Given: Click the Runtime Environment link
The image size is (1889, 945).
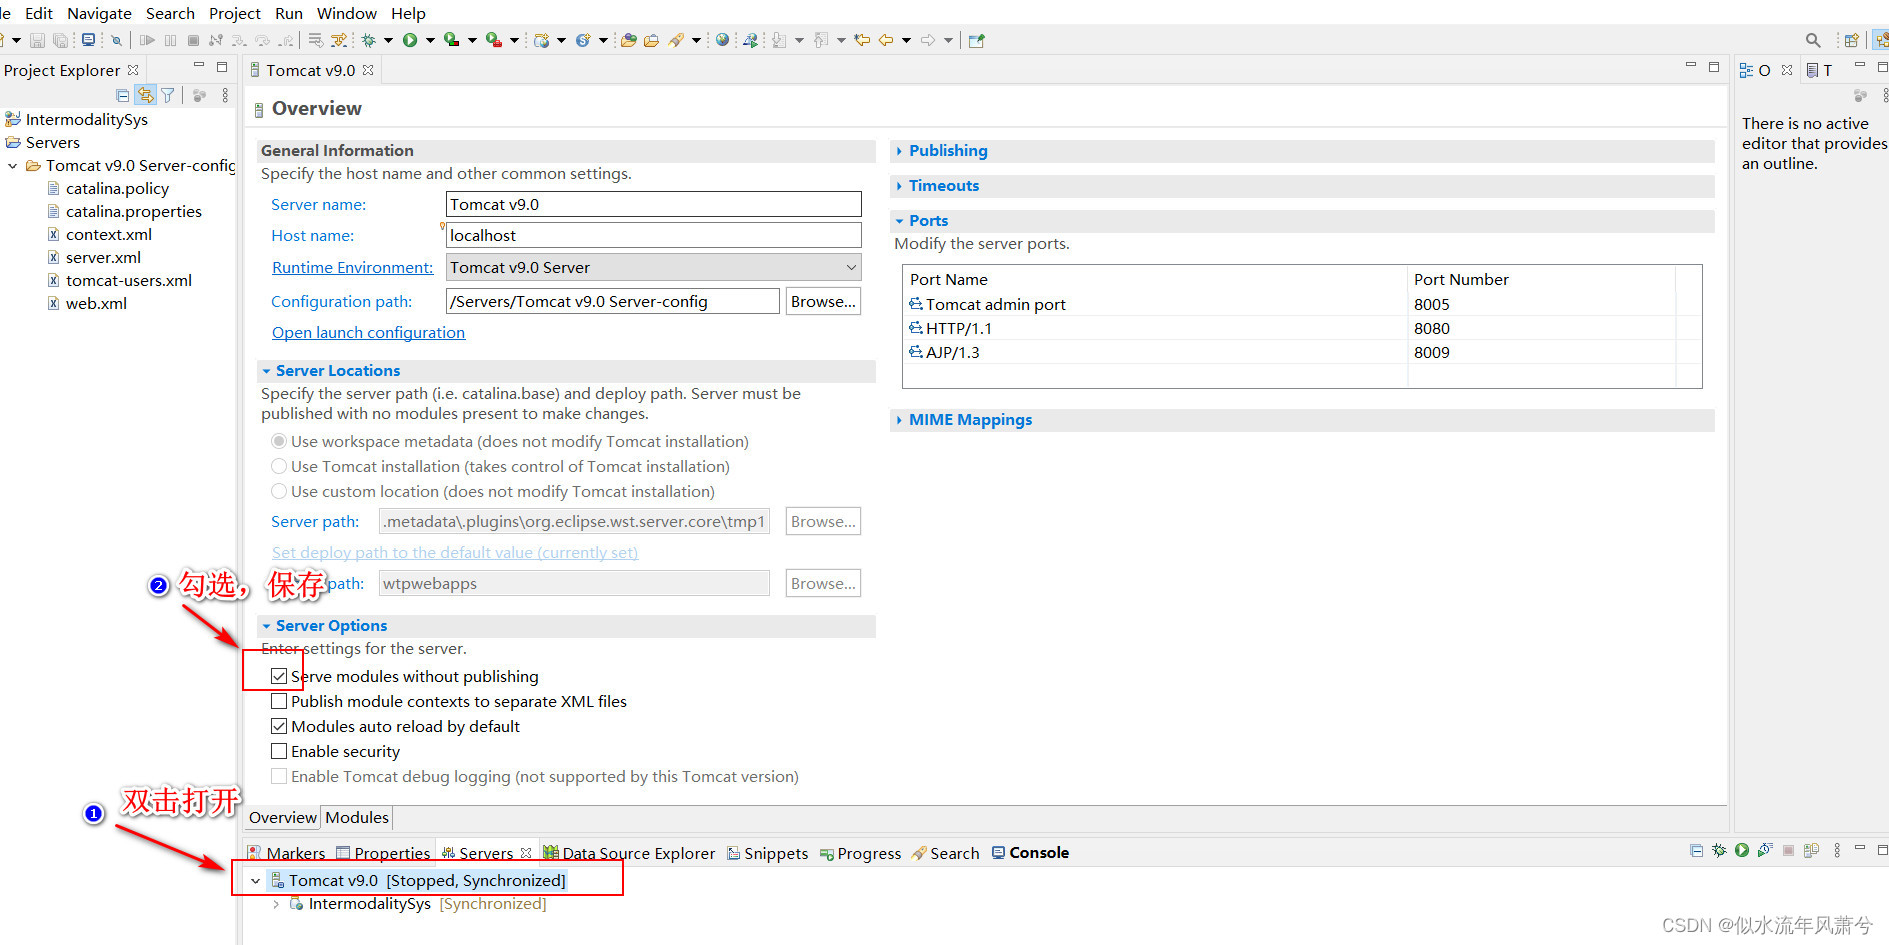Looking at the screenshot, I should tap(352, 267).
